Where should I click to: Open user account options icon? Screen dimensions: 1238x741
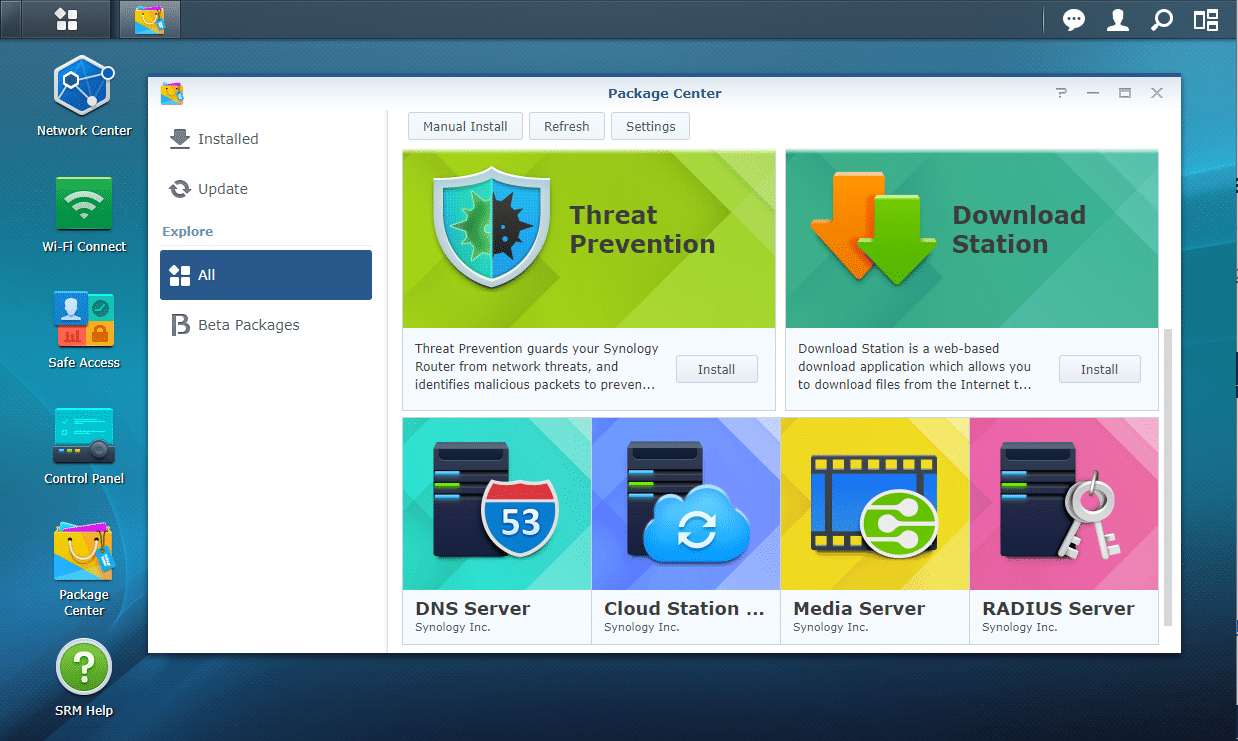coord(1118,20)
